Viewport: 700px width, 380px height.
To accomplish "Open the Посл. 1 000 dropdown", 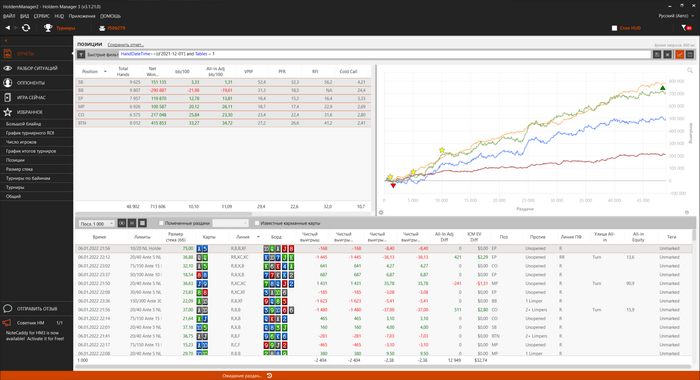I will [x=96, y=224].
